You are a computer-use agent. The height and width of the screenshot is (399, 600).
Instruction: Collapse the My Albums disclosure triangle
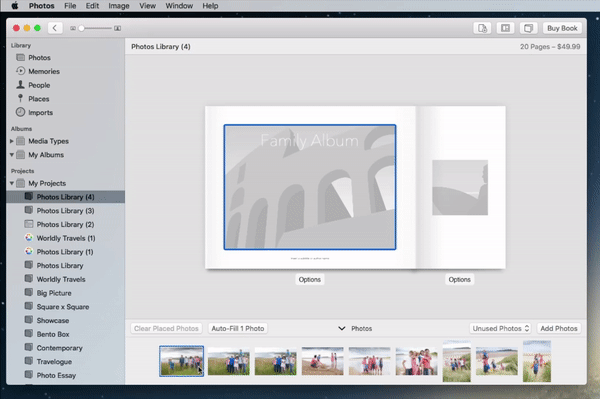(x=11, y=155)
